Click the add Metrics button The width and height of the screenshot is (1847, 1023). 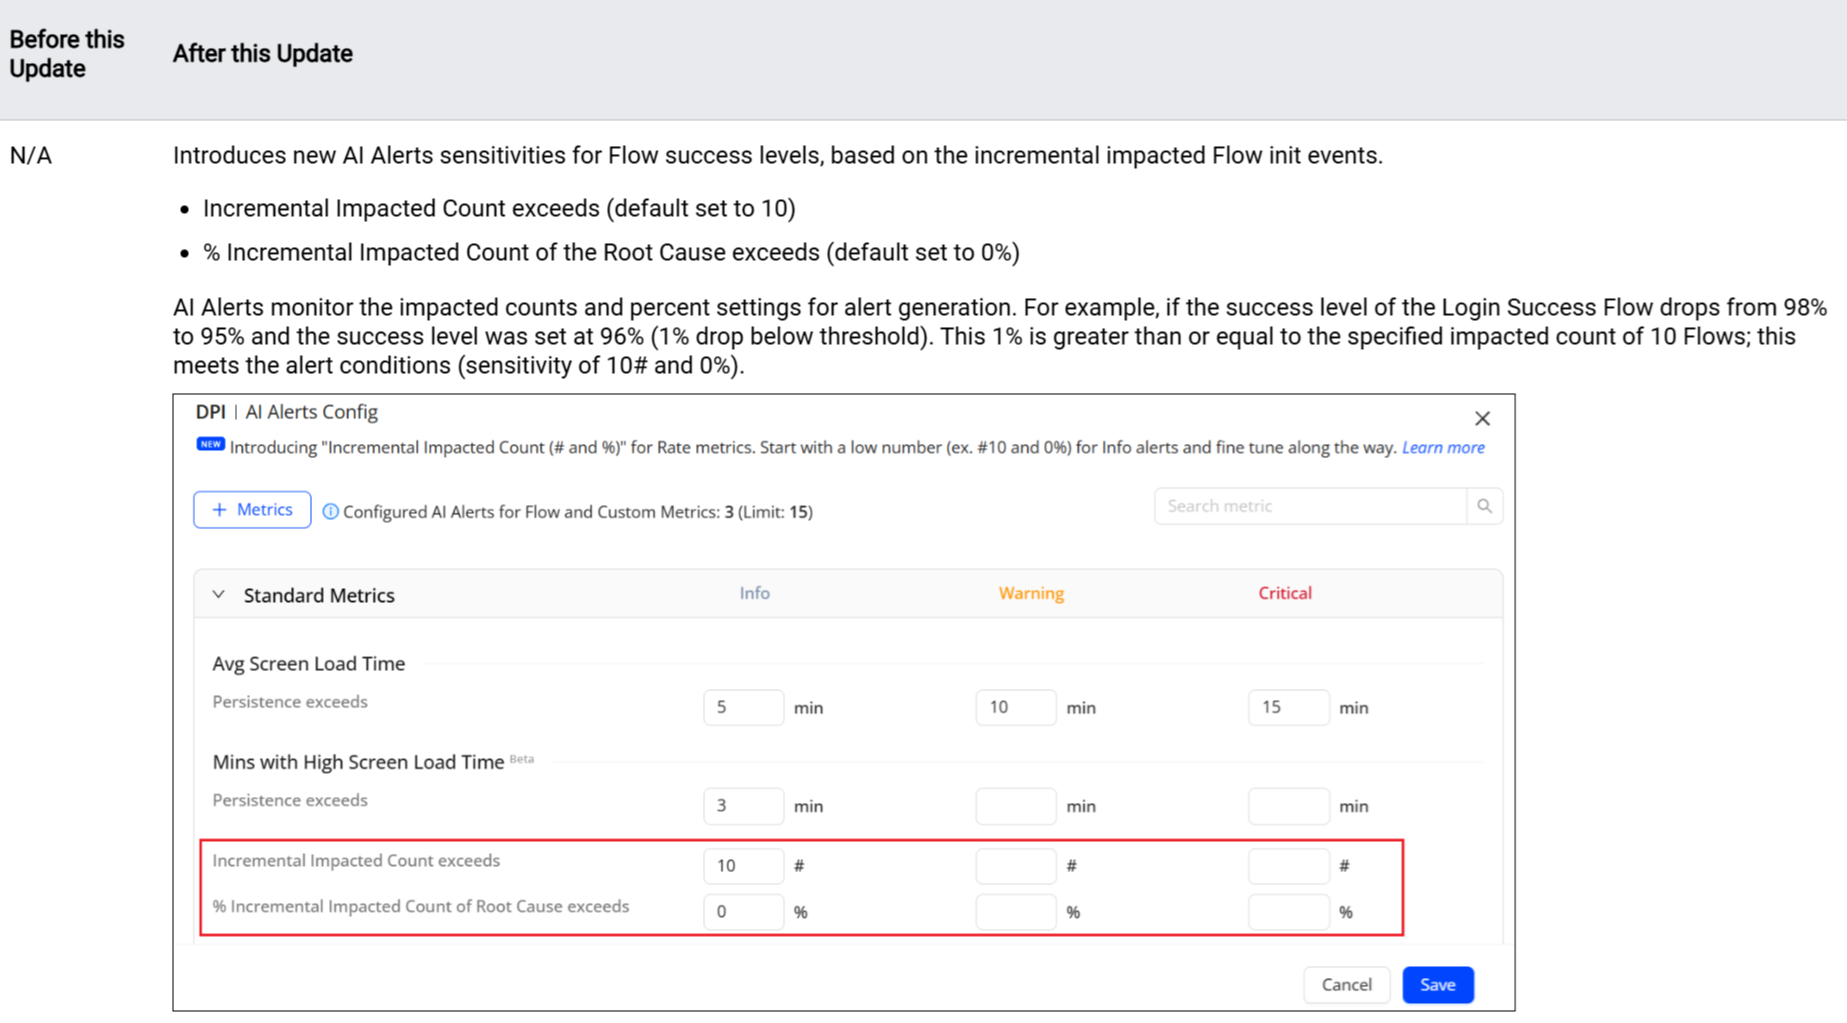(252, 510)
